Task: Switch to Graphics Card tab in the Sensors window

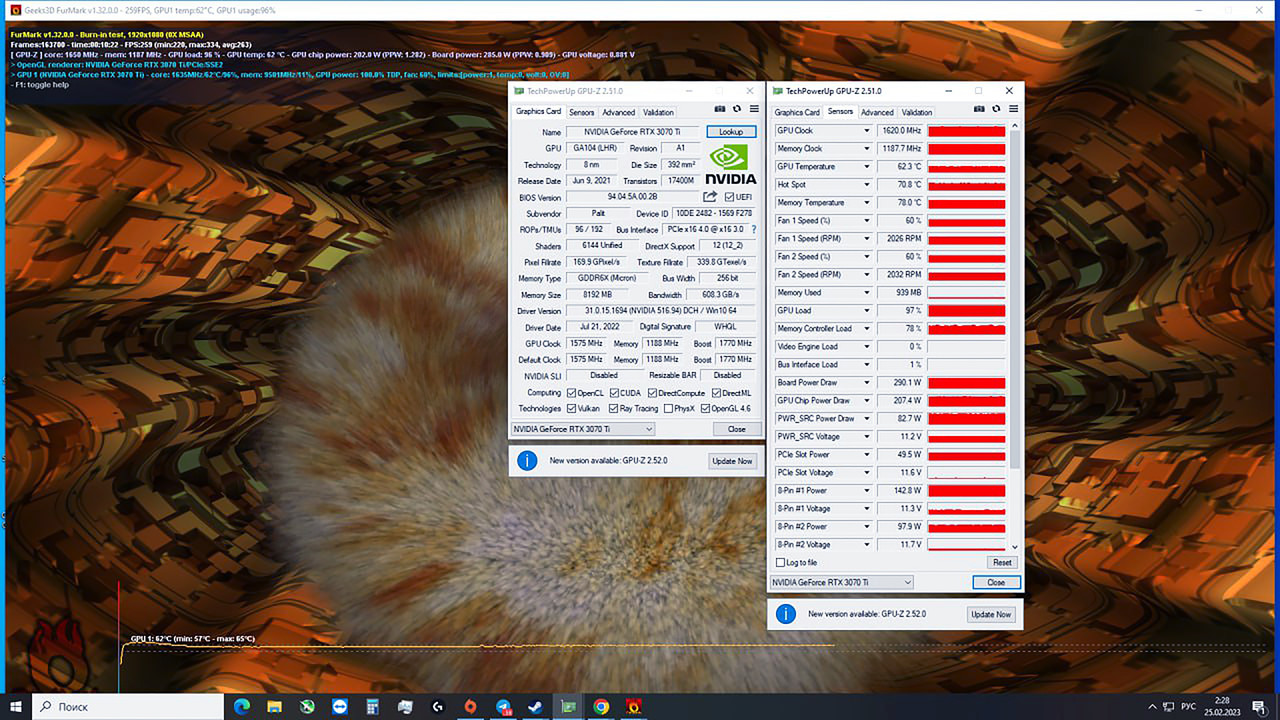Action: pyautogui.click(x=797, y=112)
